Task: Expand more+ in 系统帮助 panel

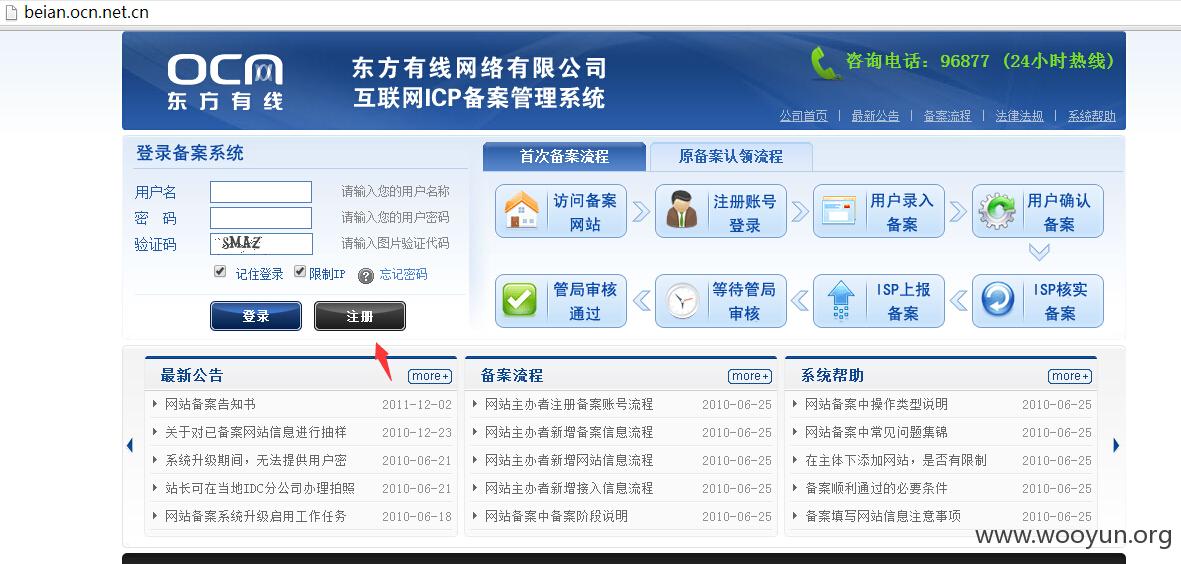Action: click(x=1070, y=376)
